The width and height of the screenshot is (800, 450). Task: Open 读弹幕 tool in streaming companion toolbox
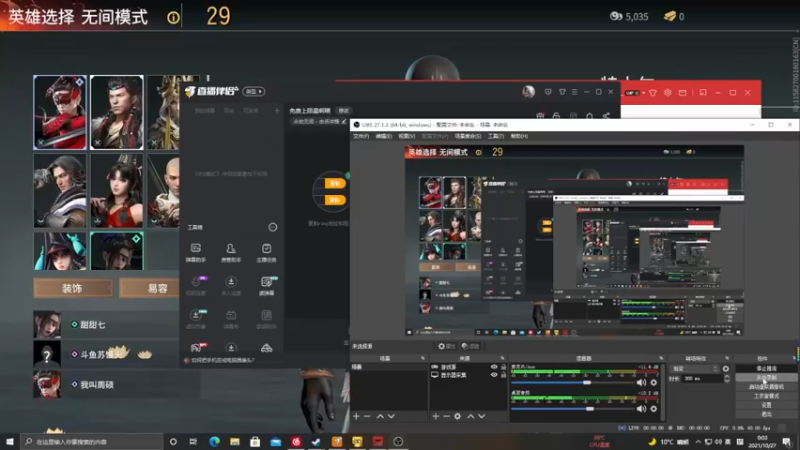tap(266, 286)
